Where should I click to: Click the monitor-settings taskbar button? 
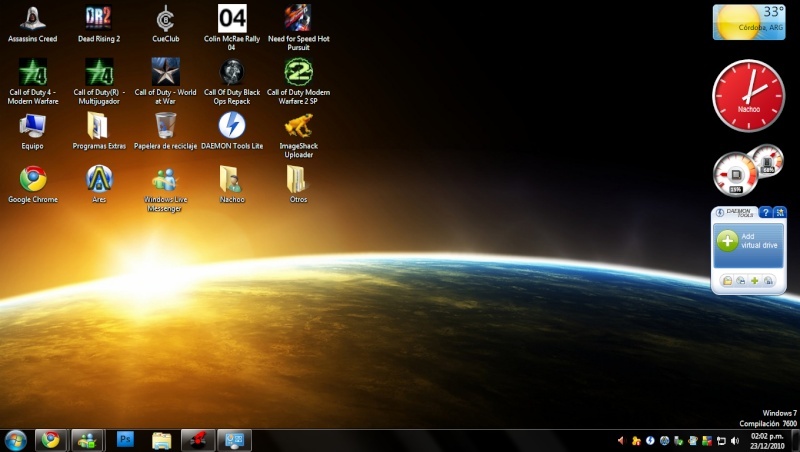pos(234,440)
